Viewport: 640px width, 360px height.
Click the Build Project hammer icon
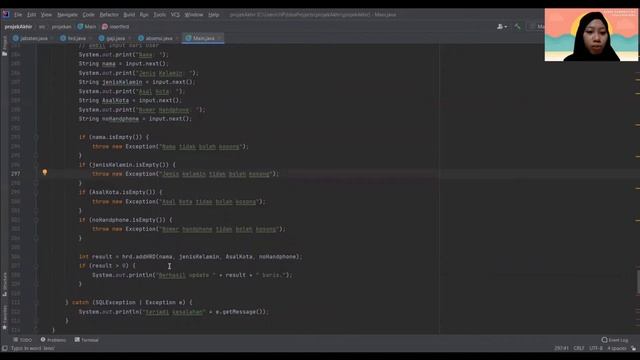tap(518, 27)
